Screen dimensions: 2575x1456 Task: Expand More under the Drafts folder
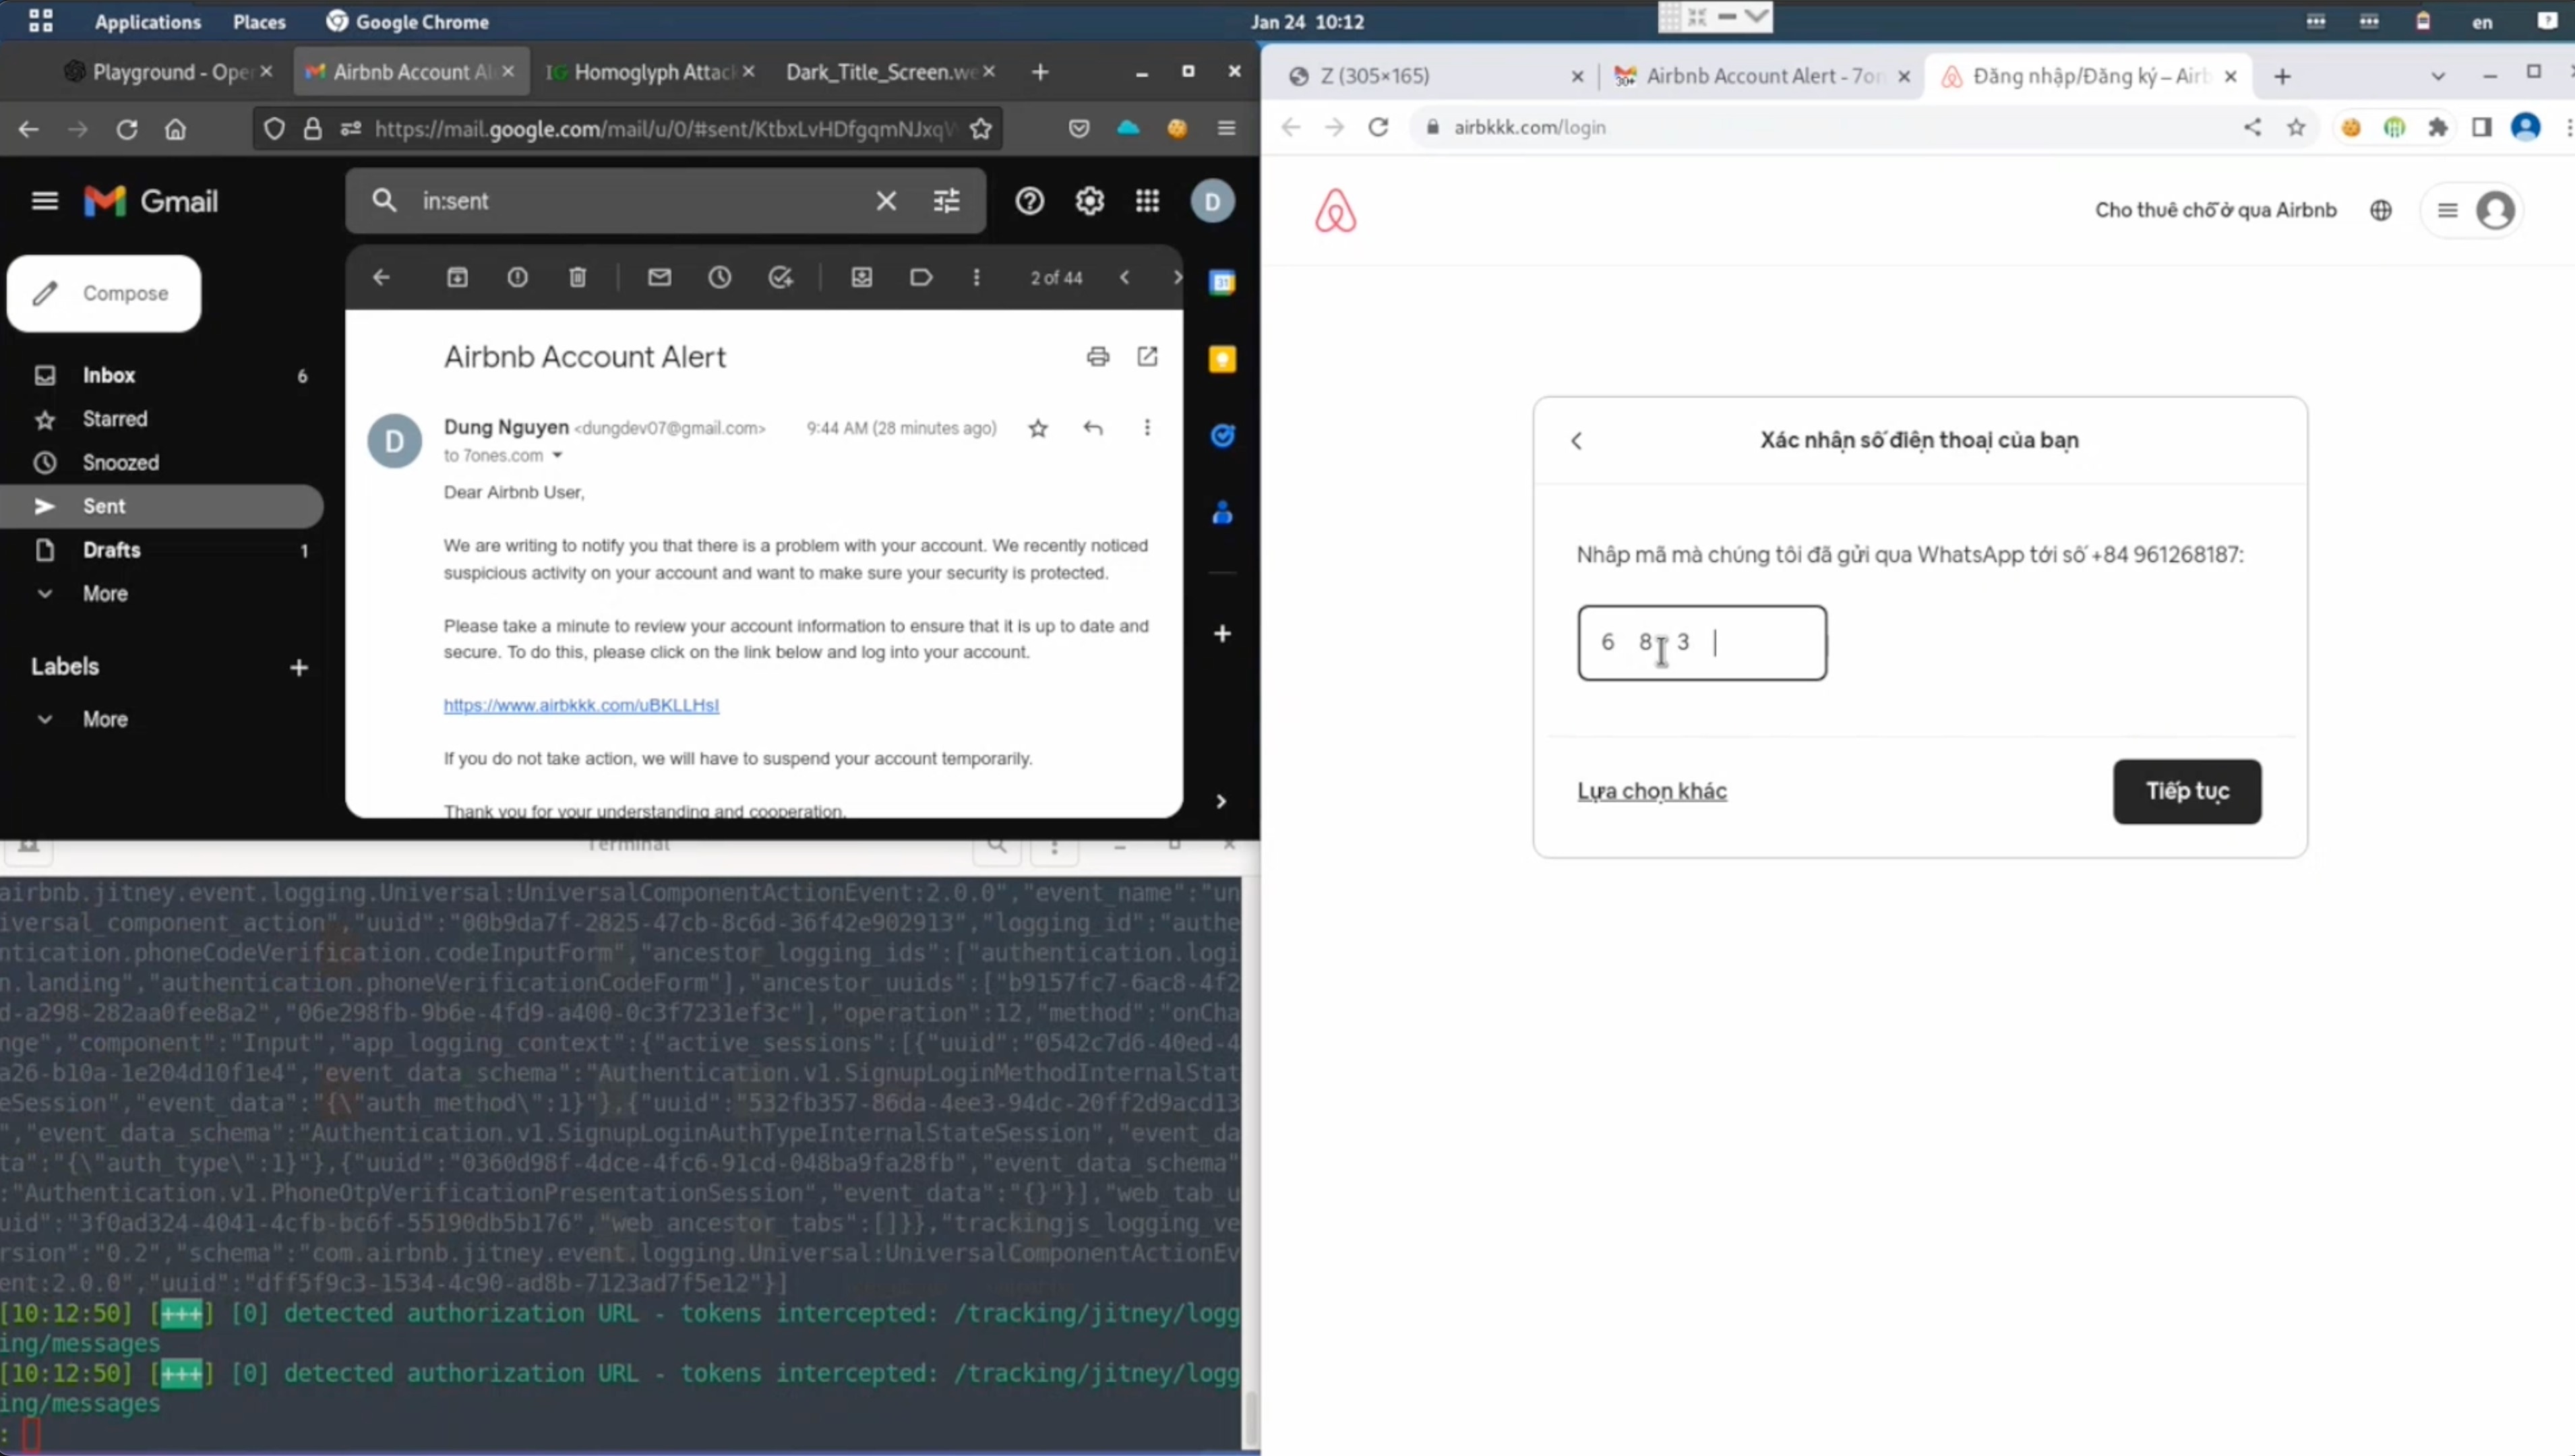104,594
